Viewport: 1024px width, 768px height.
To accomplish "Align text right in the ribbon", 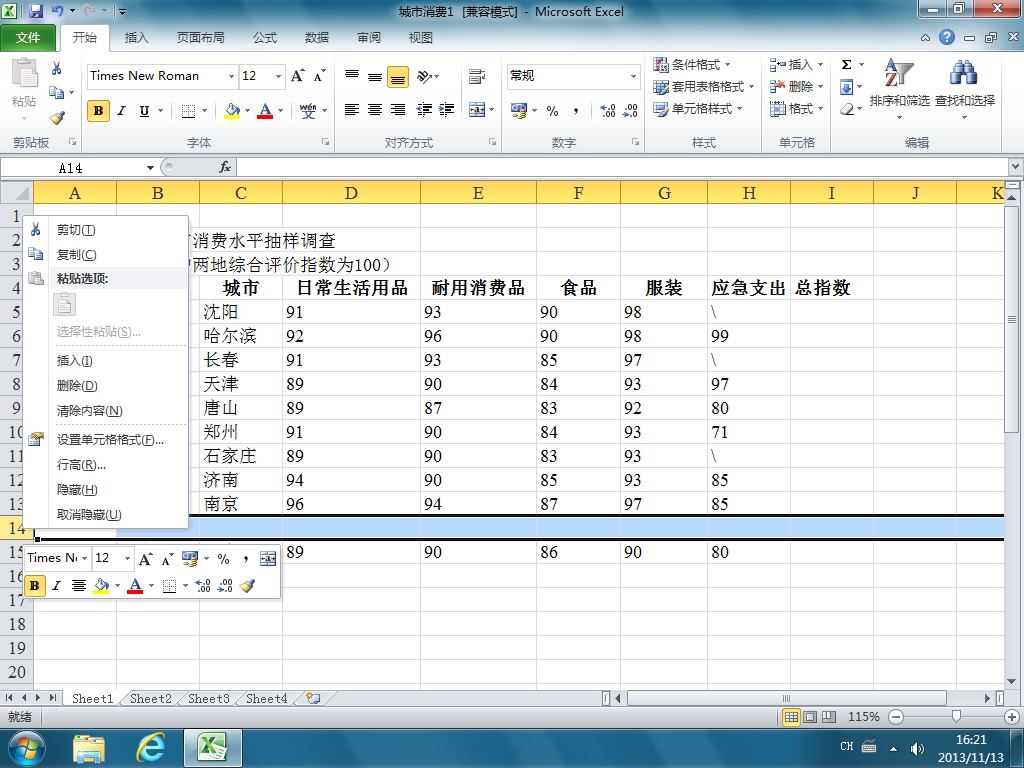I will [x=398, y=110].
